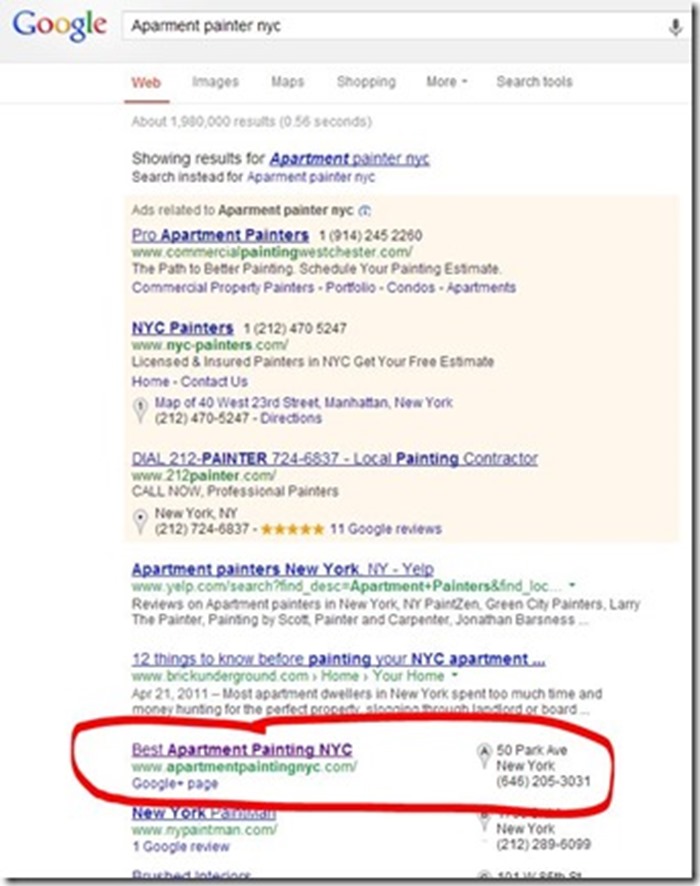Expand the More dropdown menu
The width and height of the screenshot is (700, 886).
click(446, 82)
